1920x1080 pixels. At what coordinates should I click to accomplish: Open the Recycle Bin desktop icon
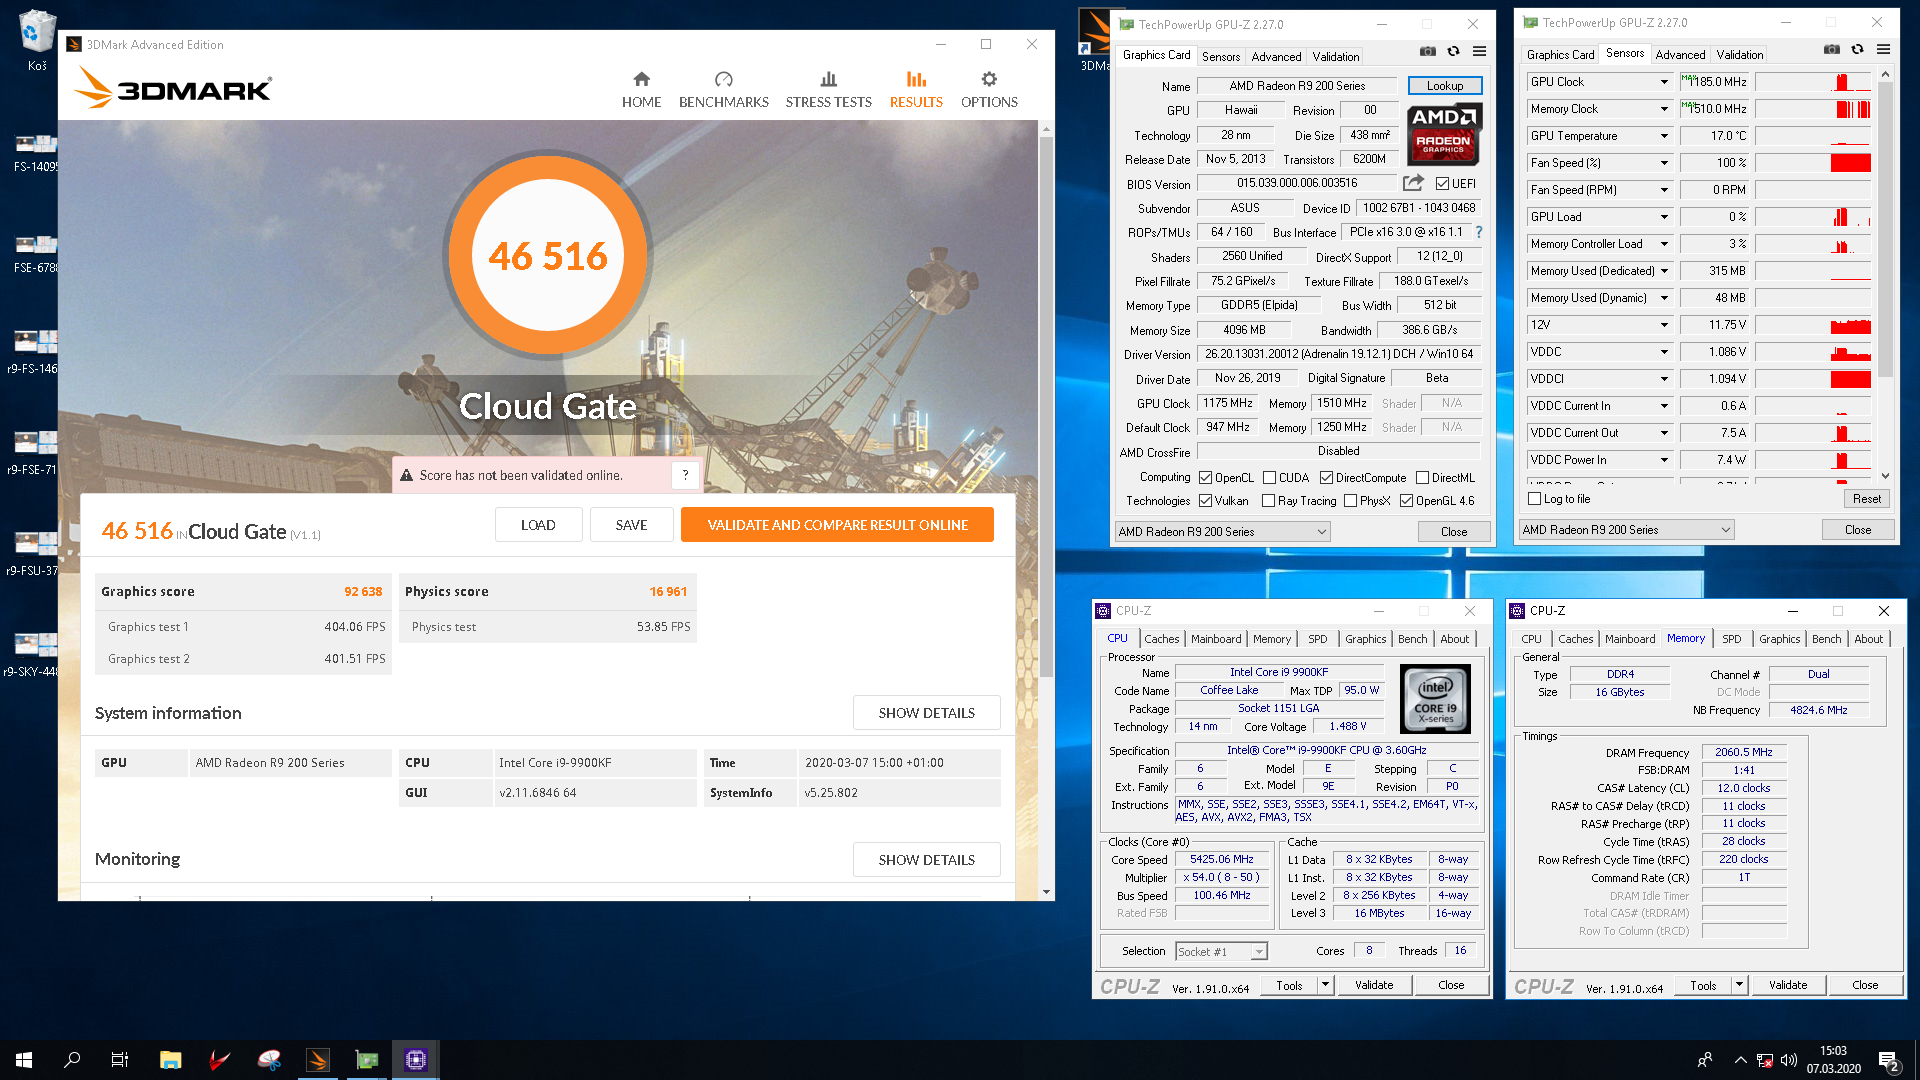click(37, 40)
